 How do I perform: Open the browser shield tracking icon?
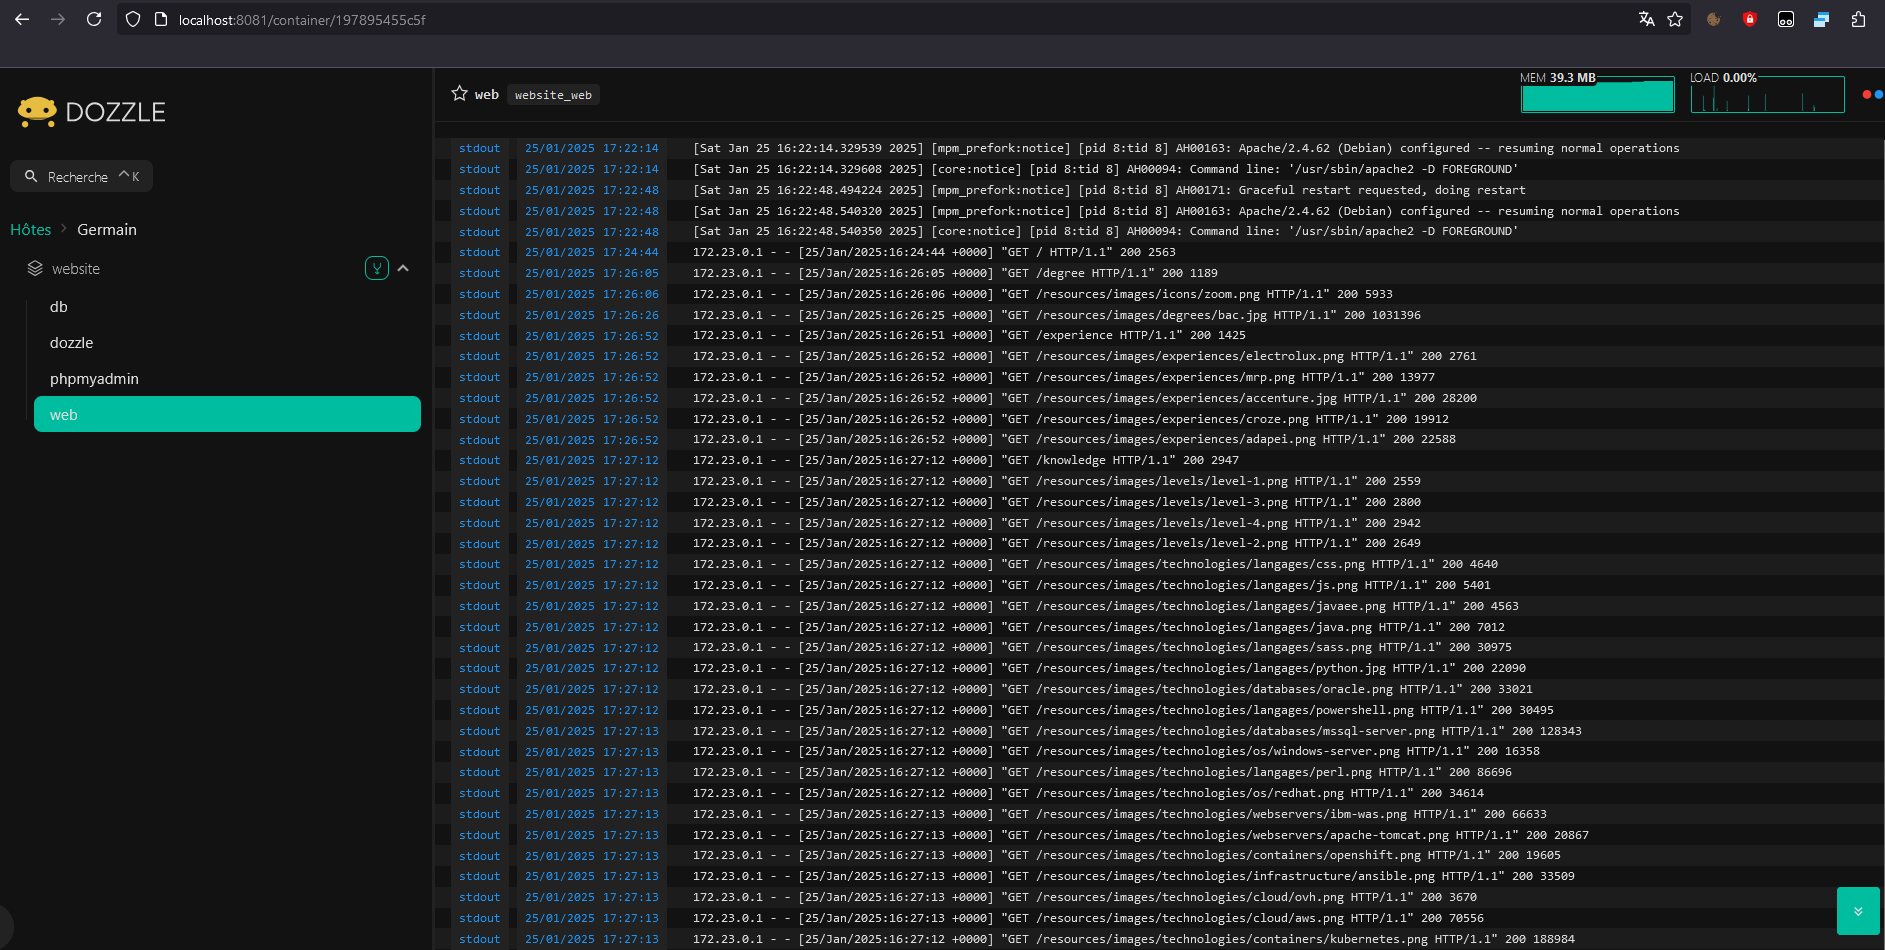133,19
